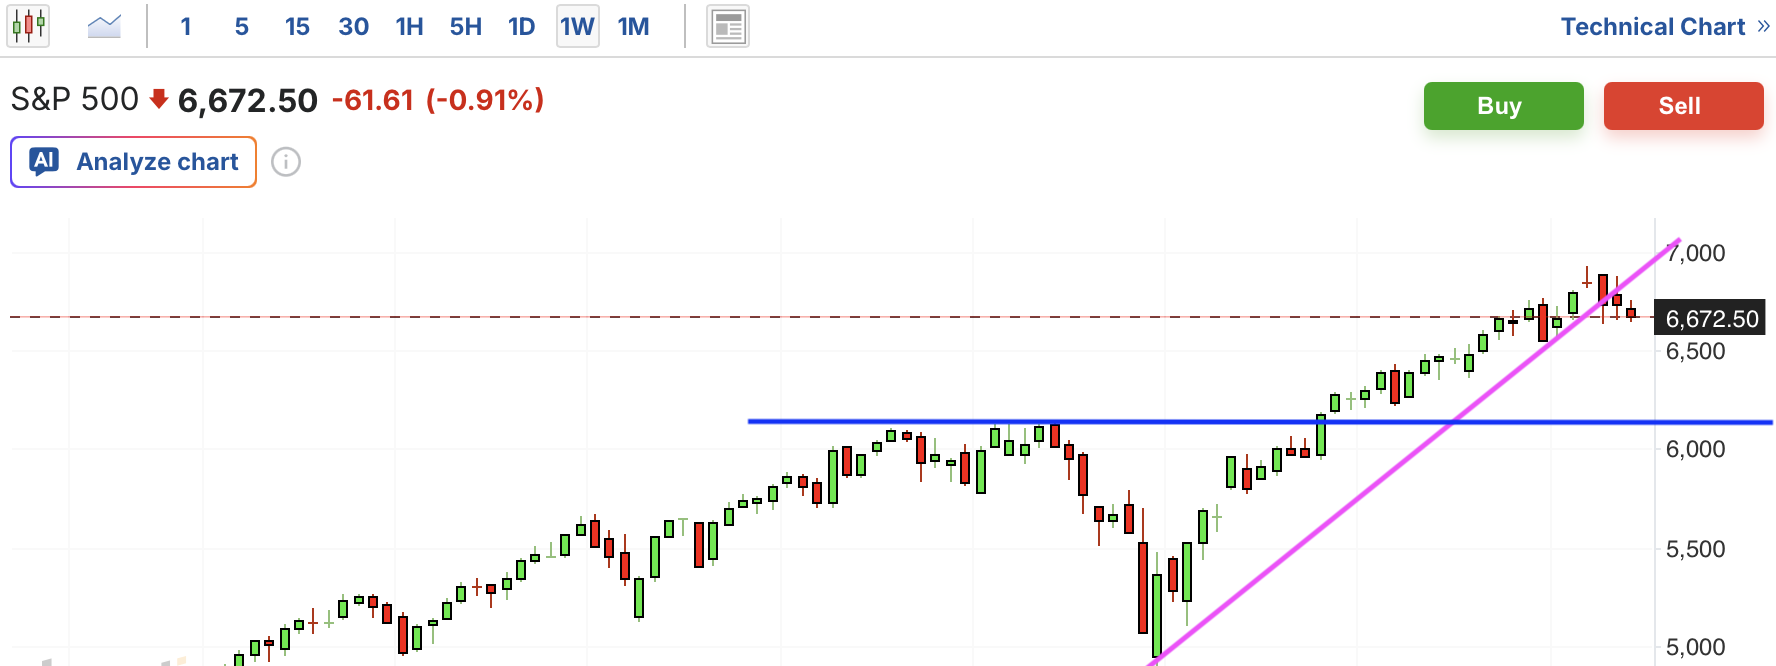This screenshot has height=666, width=1776.
Task: Select the 1W timeframe
Action: click(577, 27)
